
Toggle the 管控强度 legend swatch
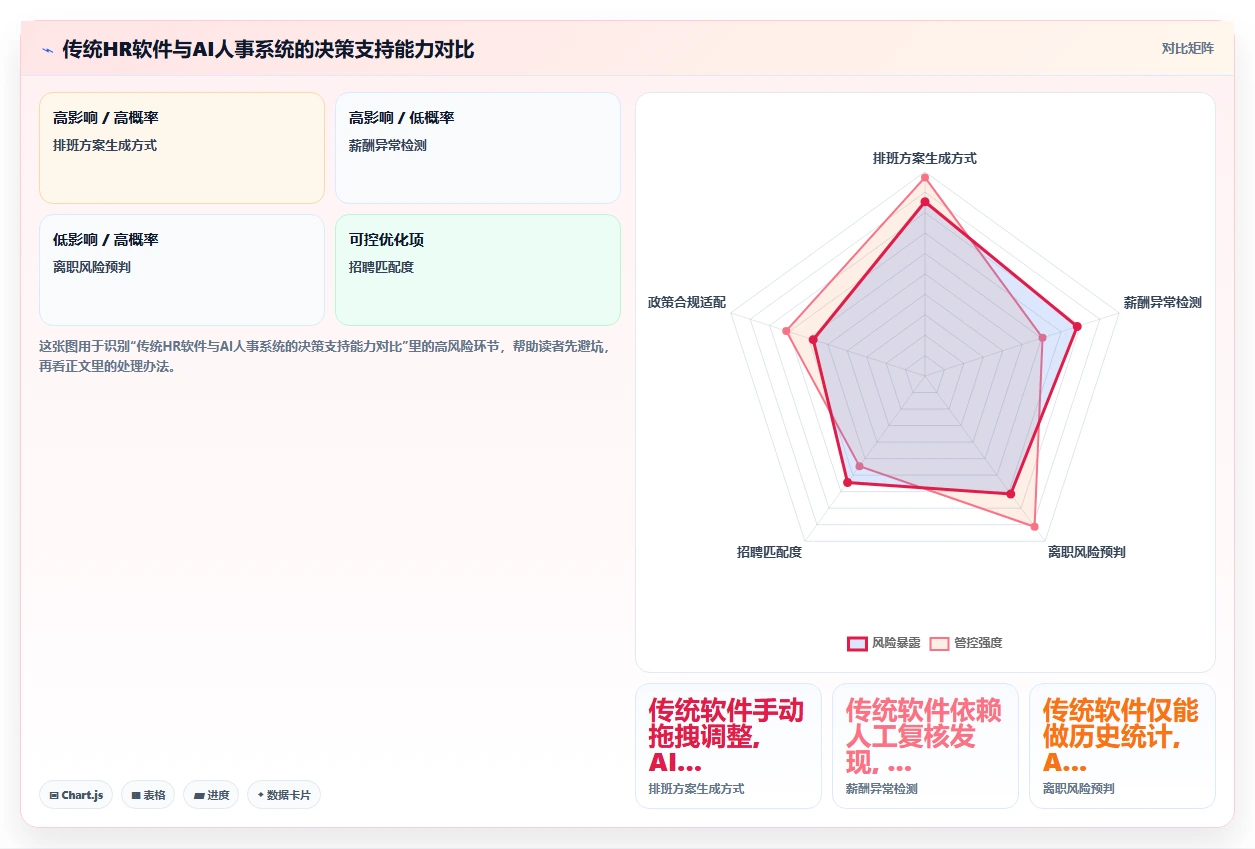[939, 643]
